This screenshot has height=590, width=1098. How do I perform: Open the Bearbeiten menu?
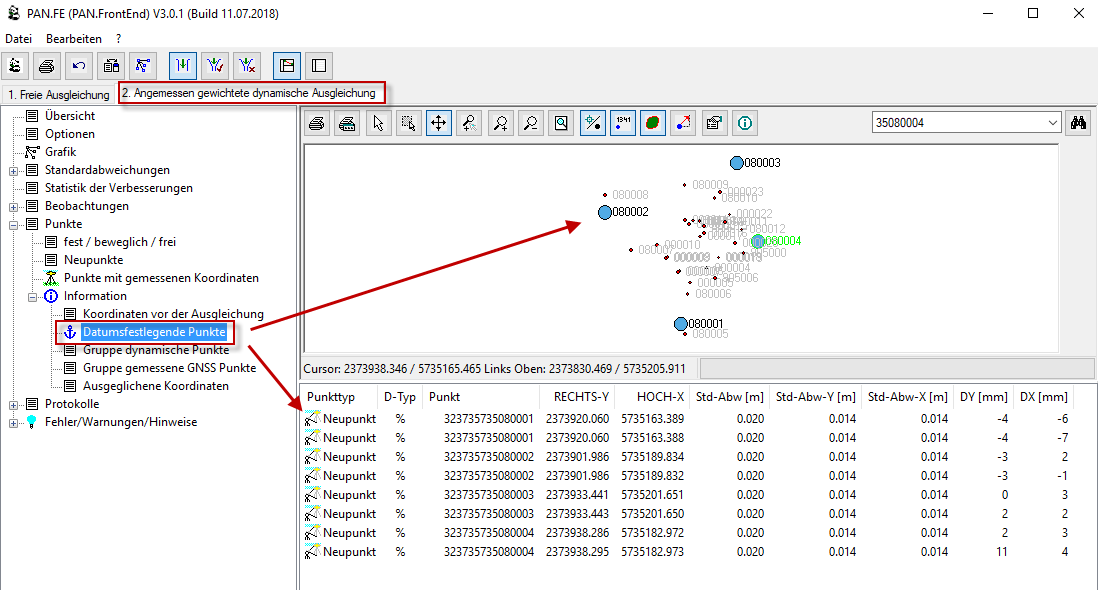point(74,38)
